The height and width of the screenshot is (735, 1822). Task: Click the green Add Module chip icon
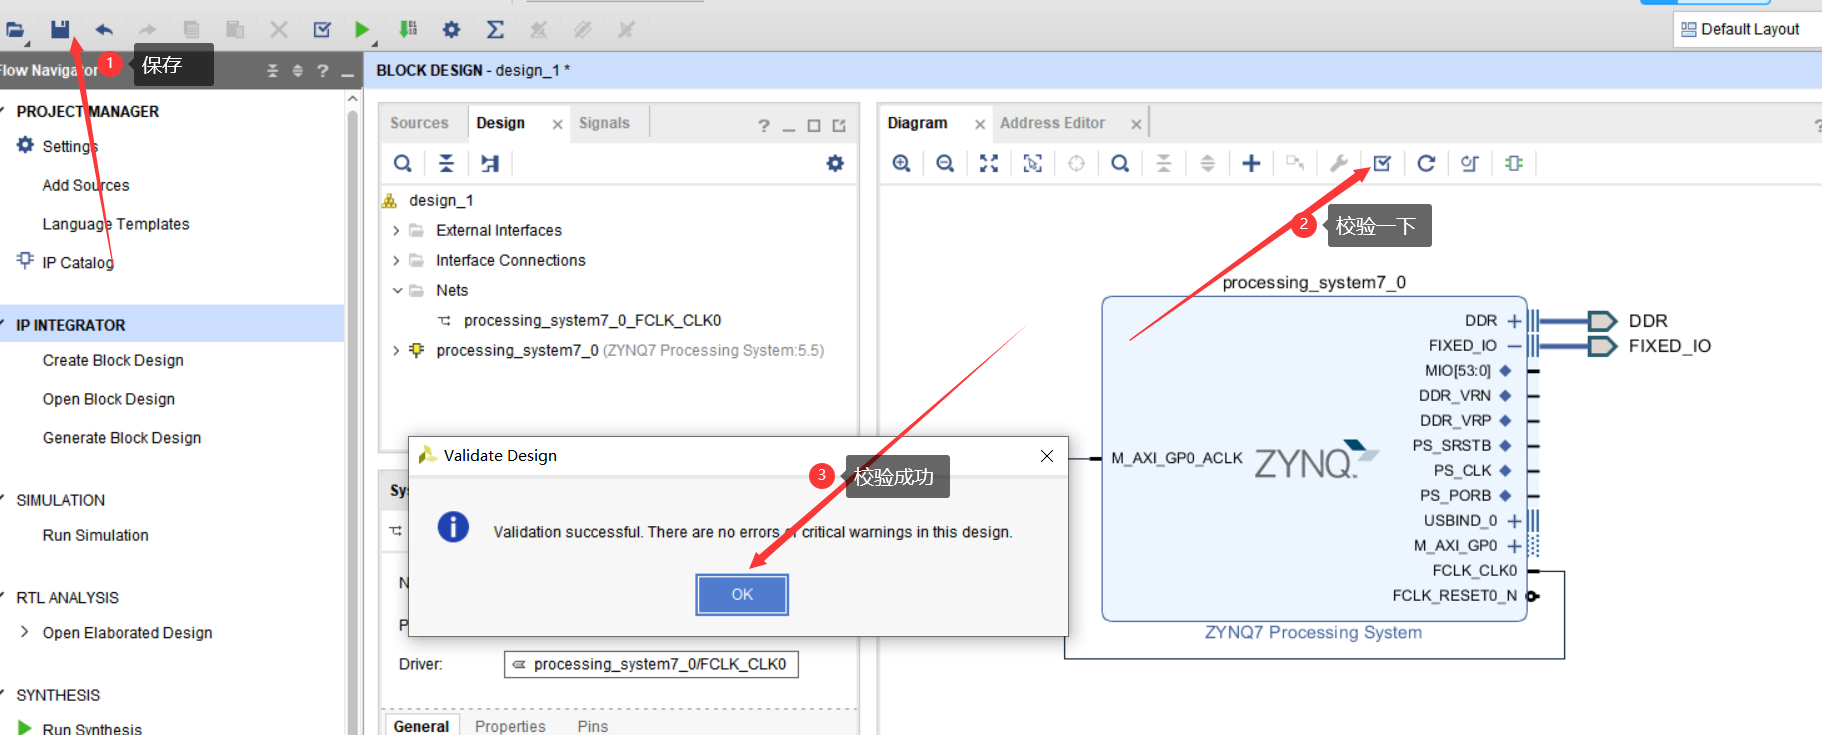pyautogui.click(x=1514, y=163)
